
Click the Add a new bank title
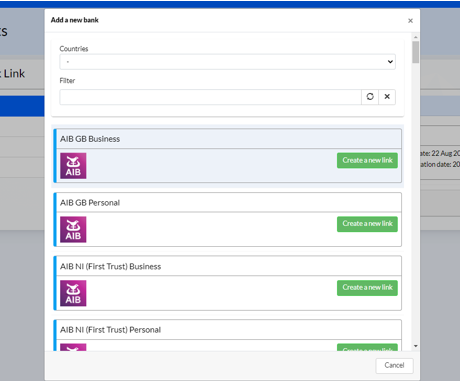point(75,20)
